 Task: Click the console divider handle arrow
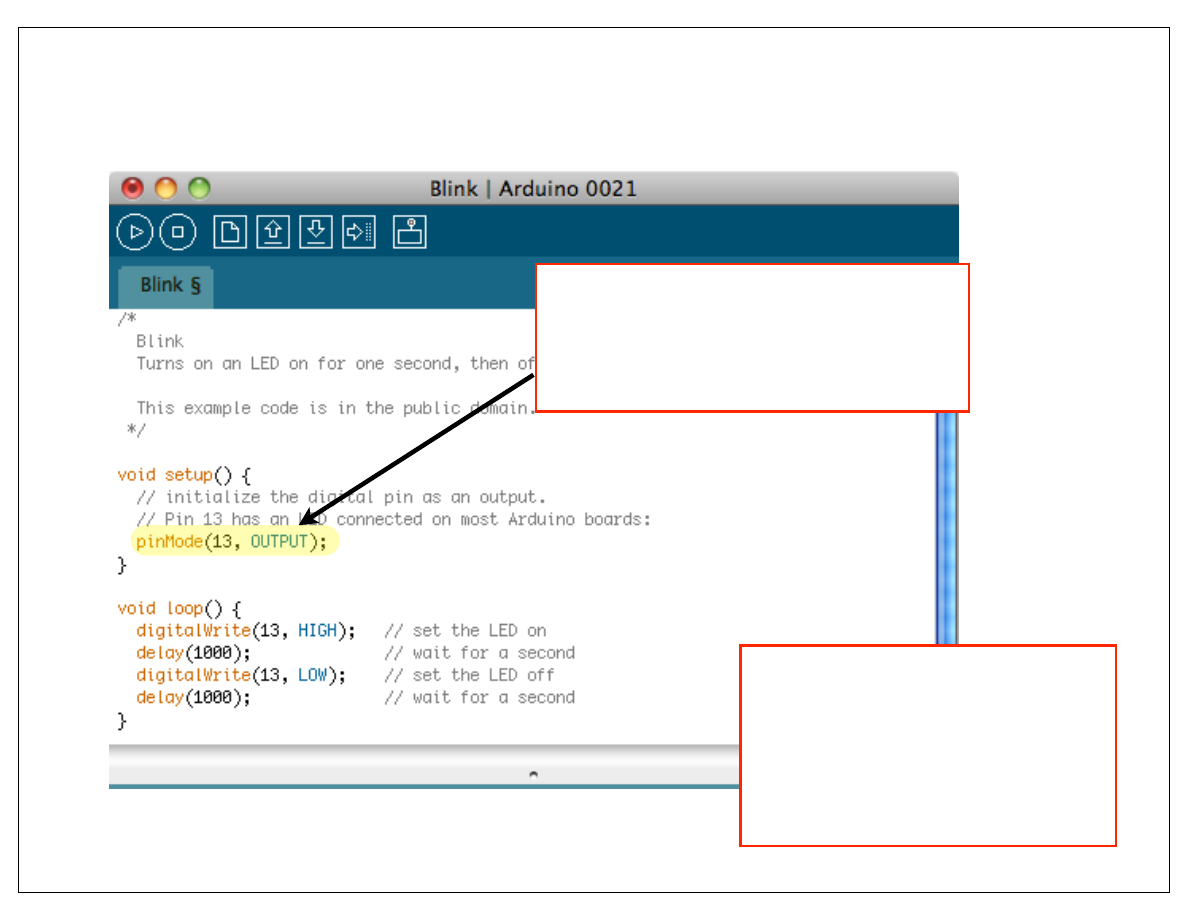click(x=533, y=773)
